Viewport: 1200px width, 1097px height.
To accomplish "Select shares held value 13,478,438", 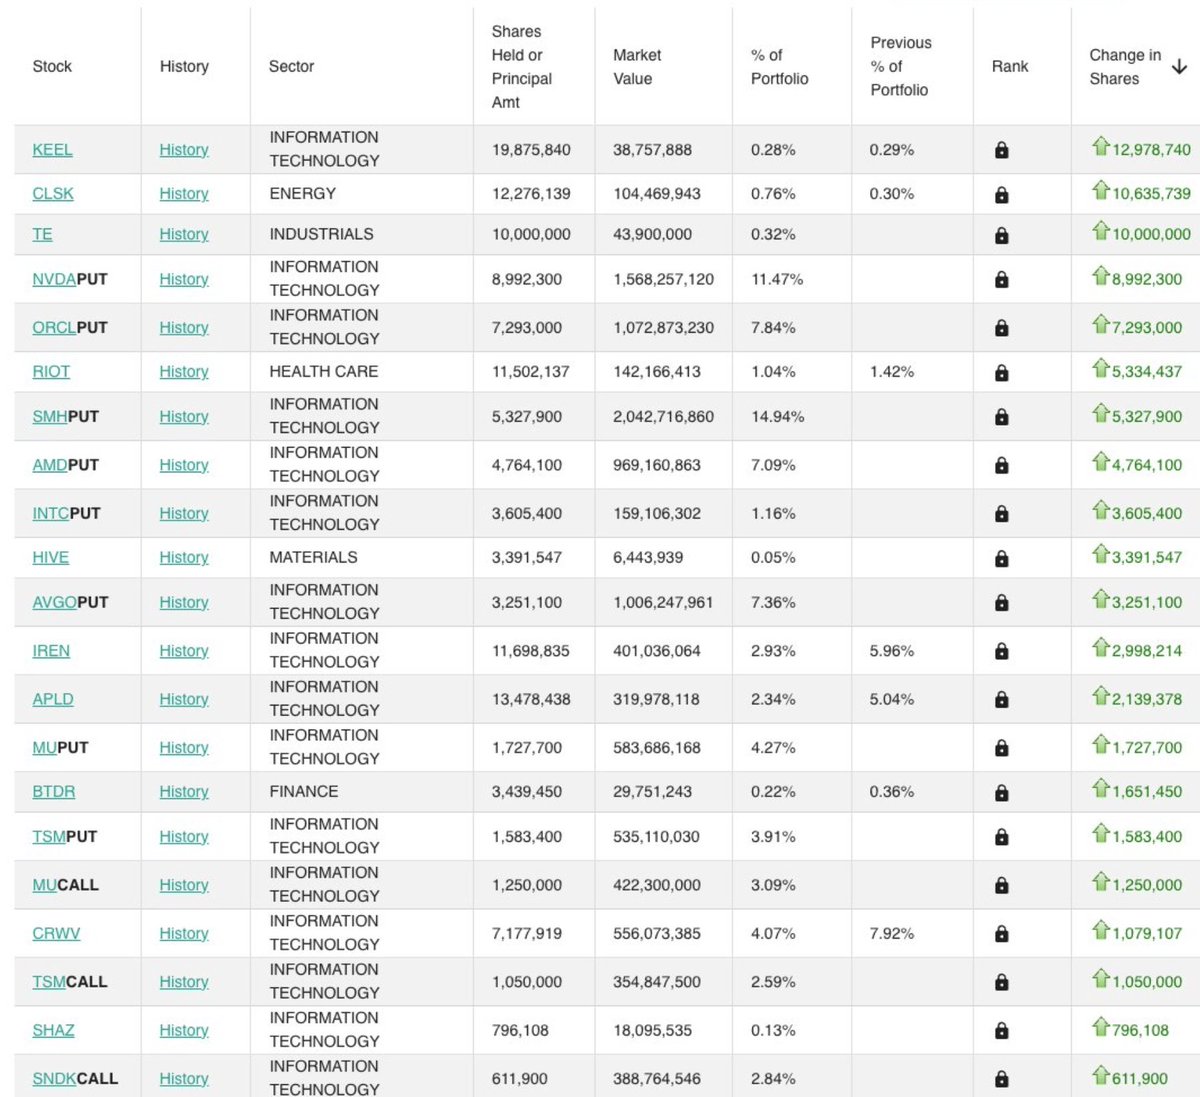I will pyautogui.click(x=531, y=700).
